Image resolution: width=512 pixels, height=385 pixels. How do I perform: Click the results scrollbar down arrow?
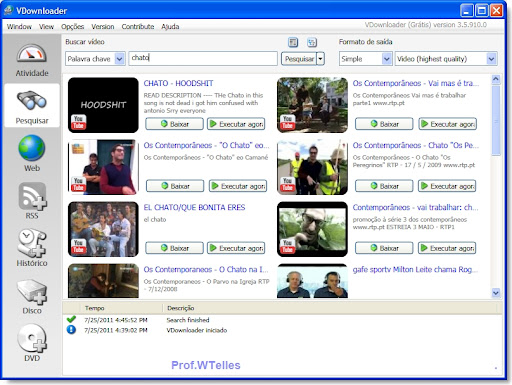click(496, 293)
